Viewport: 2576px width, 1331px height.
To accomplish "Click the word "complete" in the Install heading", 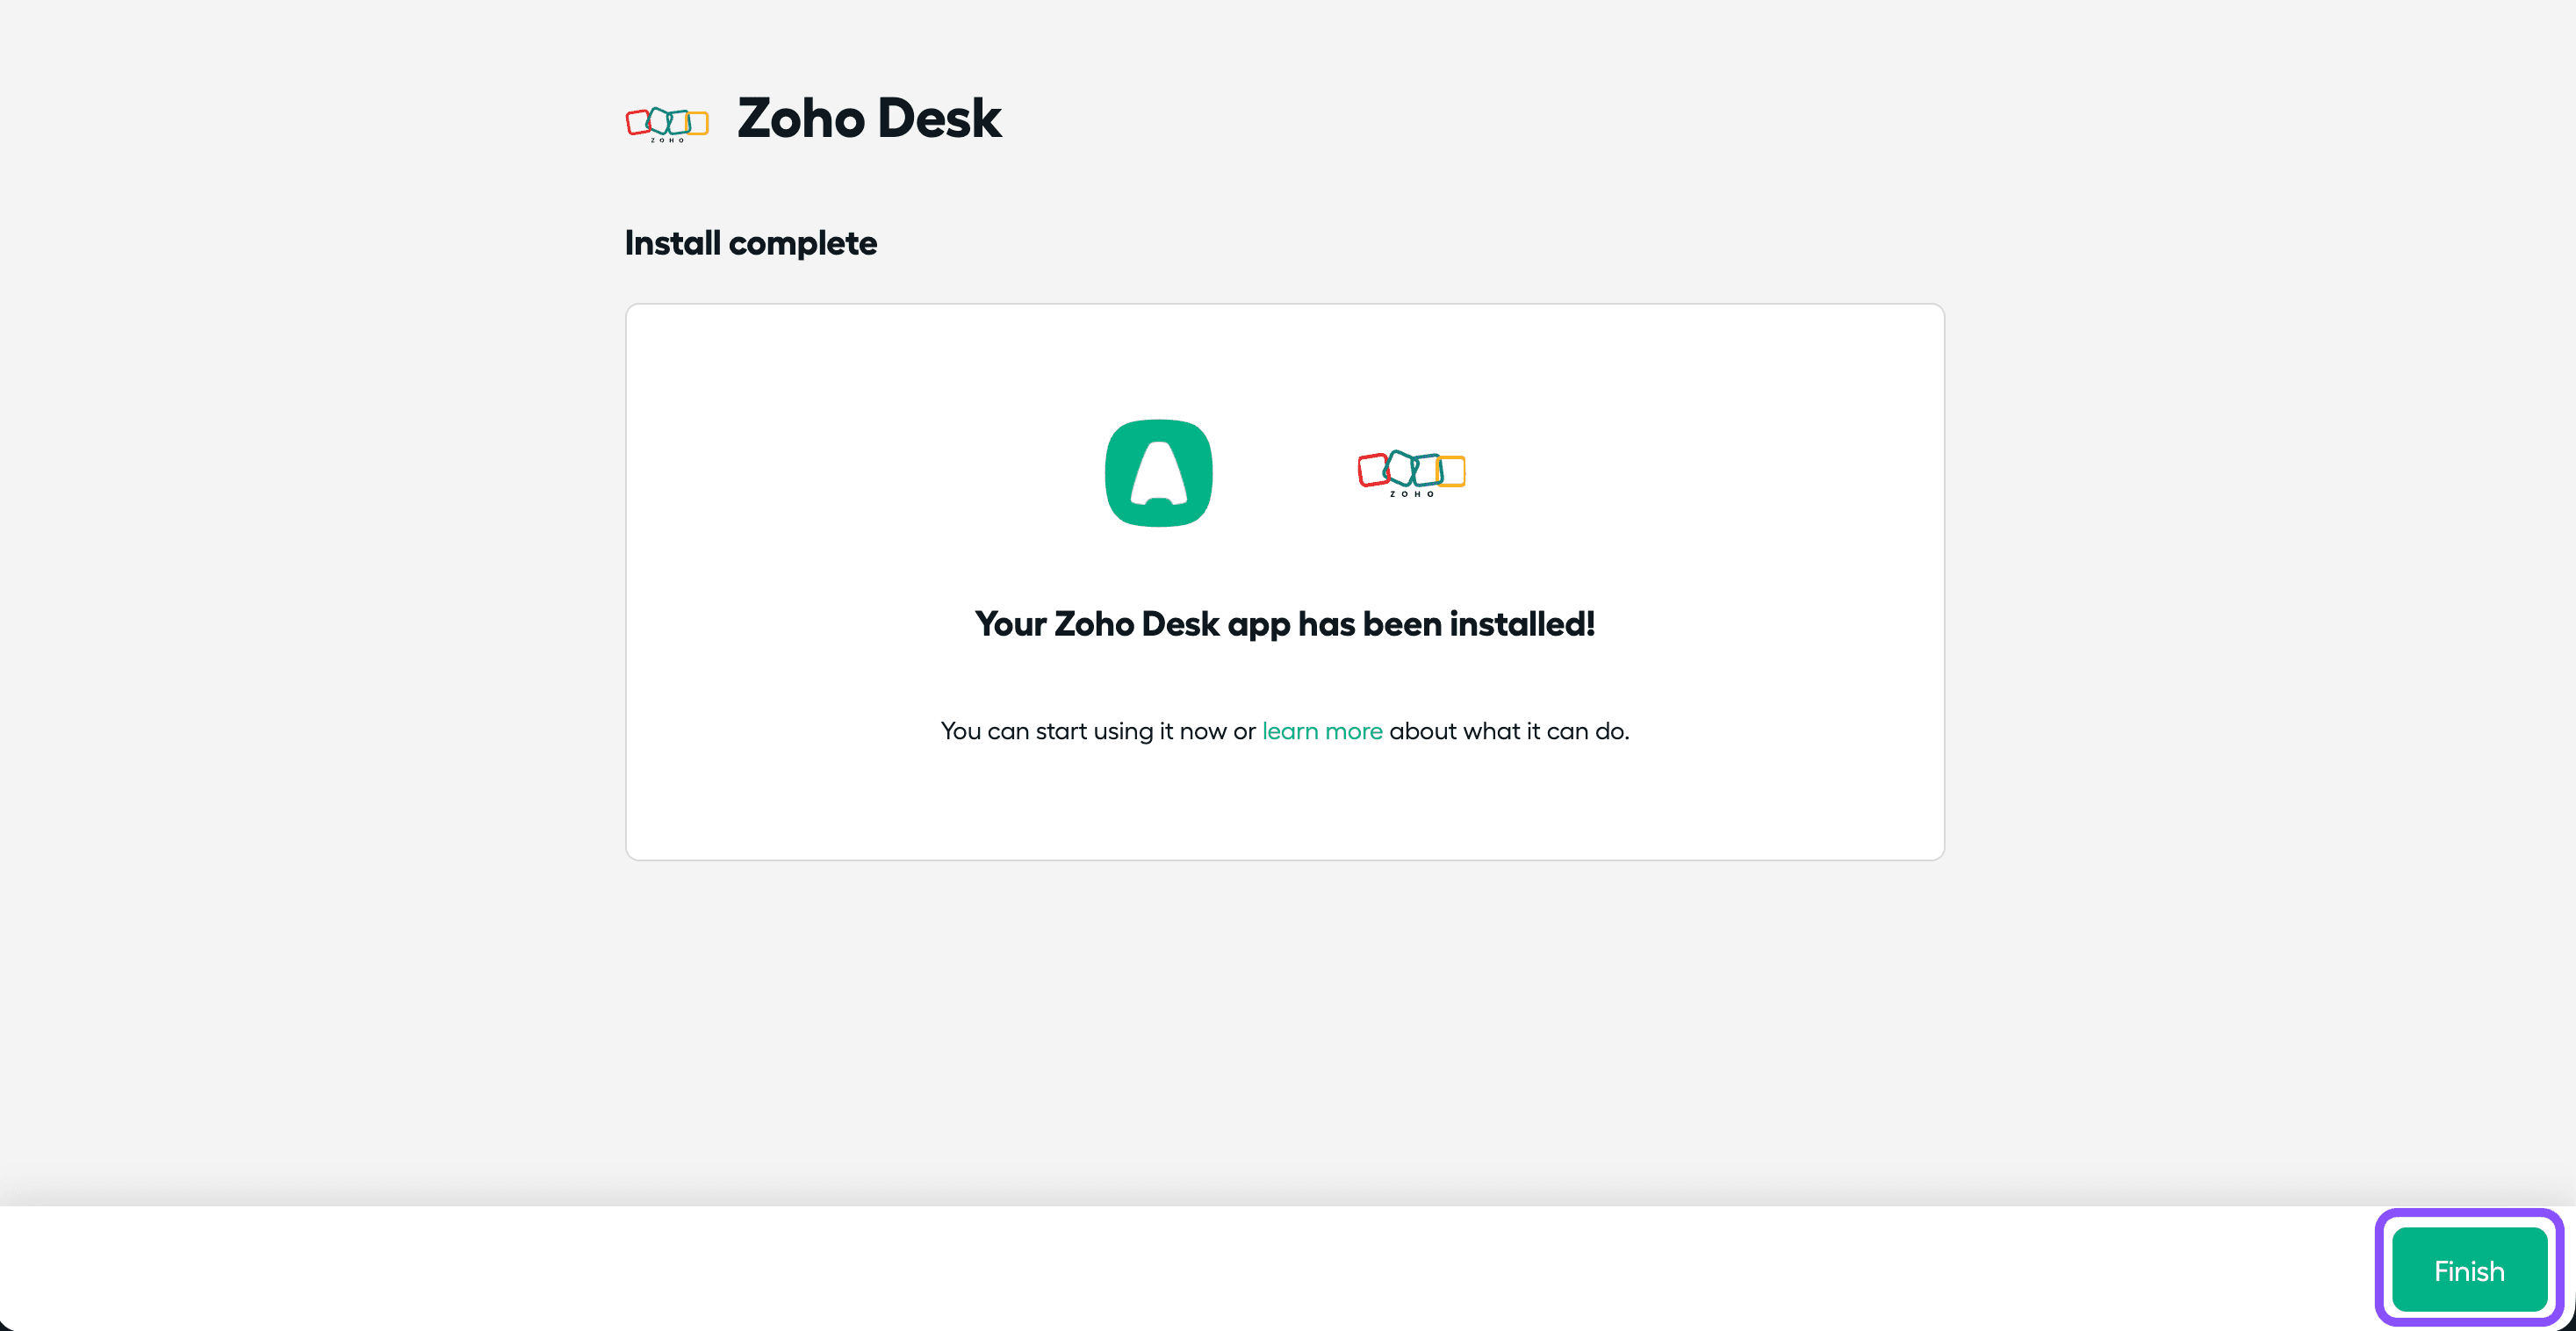I will coord(802,243).
